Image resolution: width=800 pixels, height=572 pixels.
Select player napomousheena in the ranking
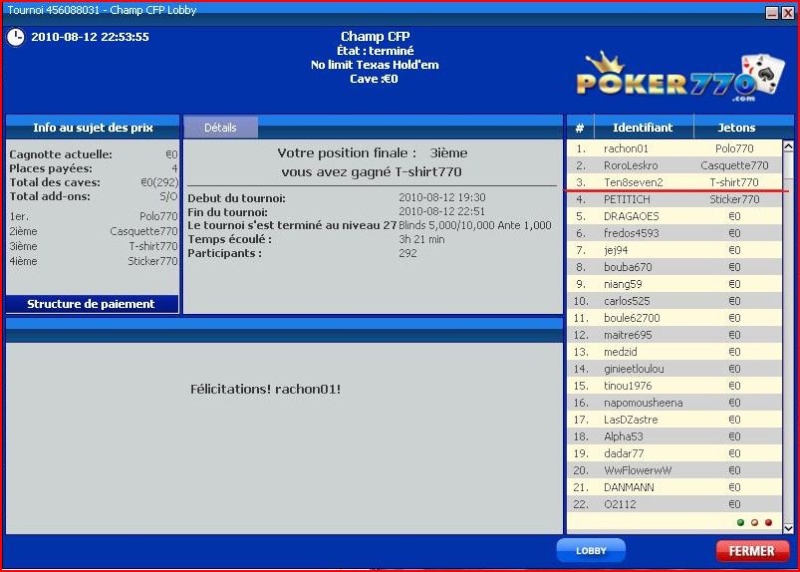674,403
